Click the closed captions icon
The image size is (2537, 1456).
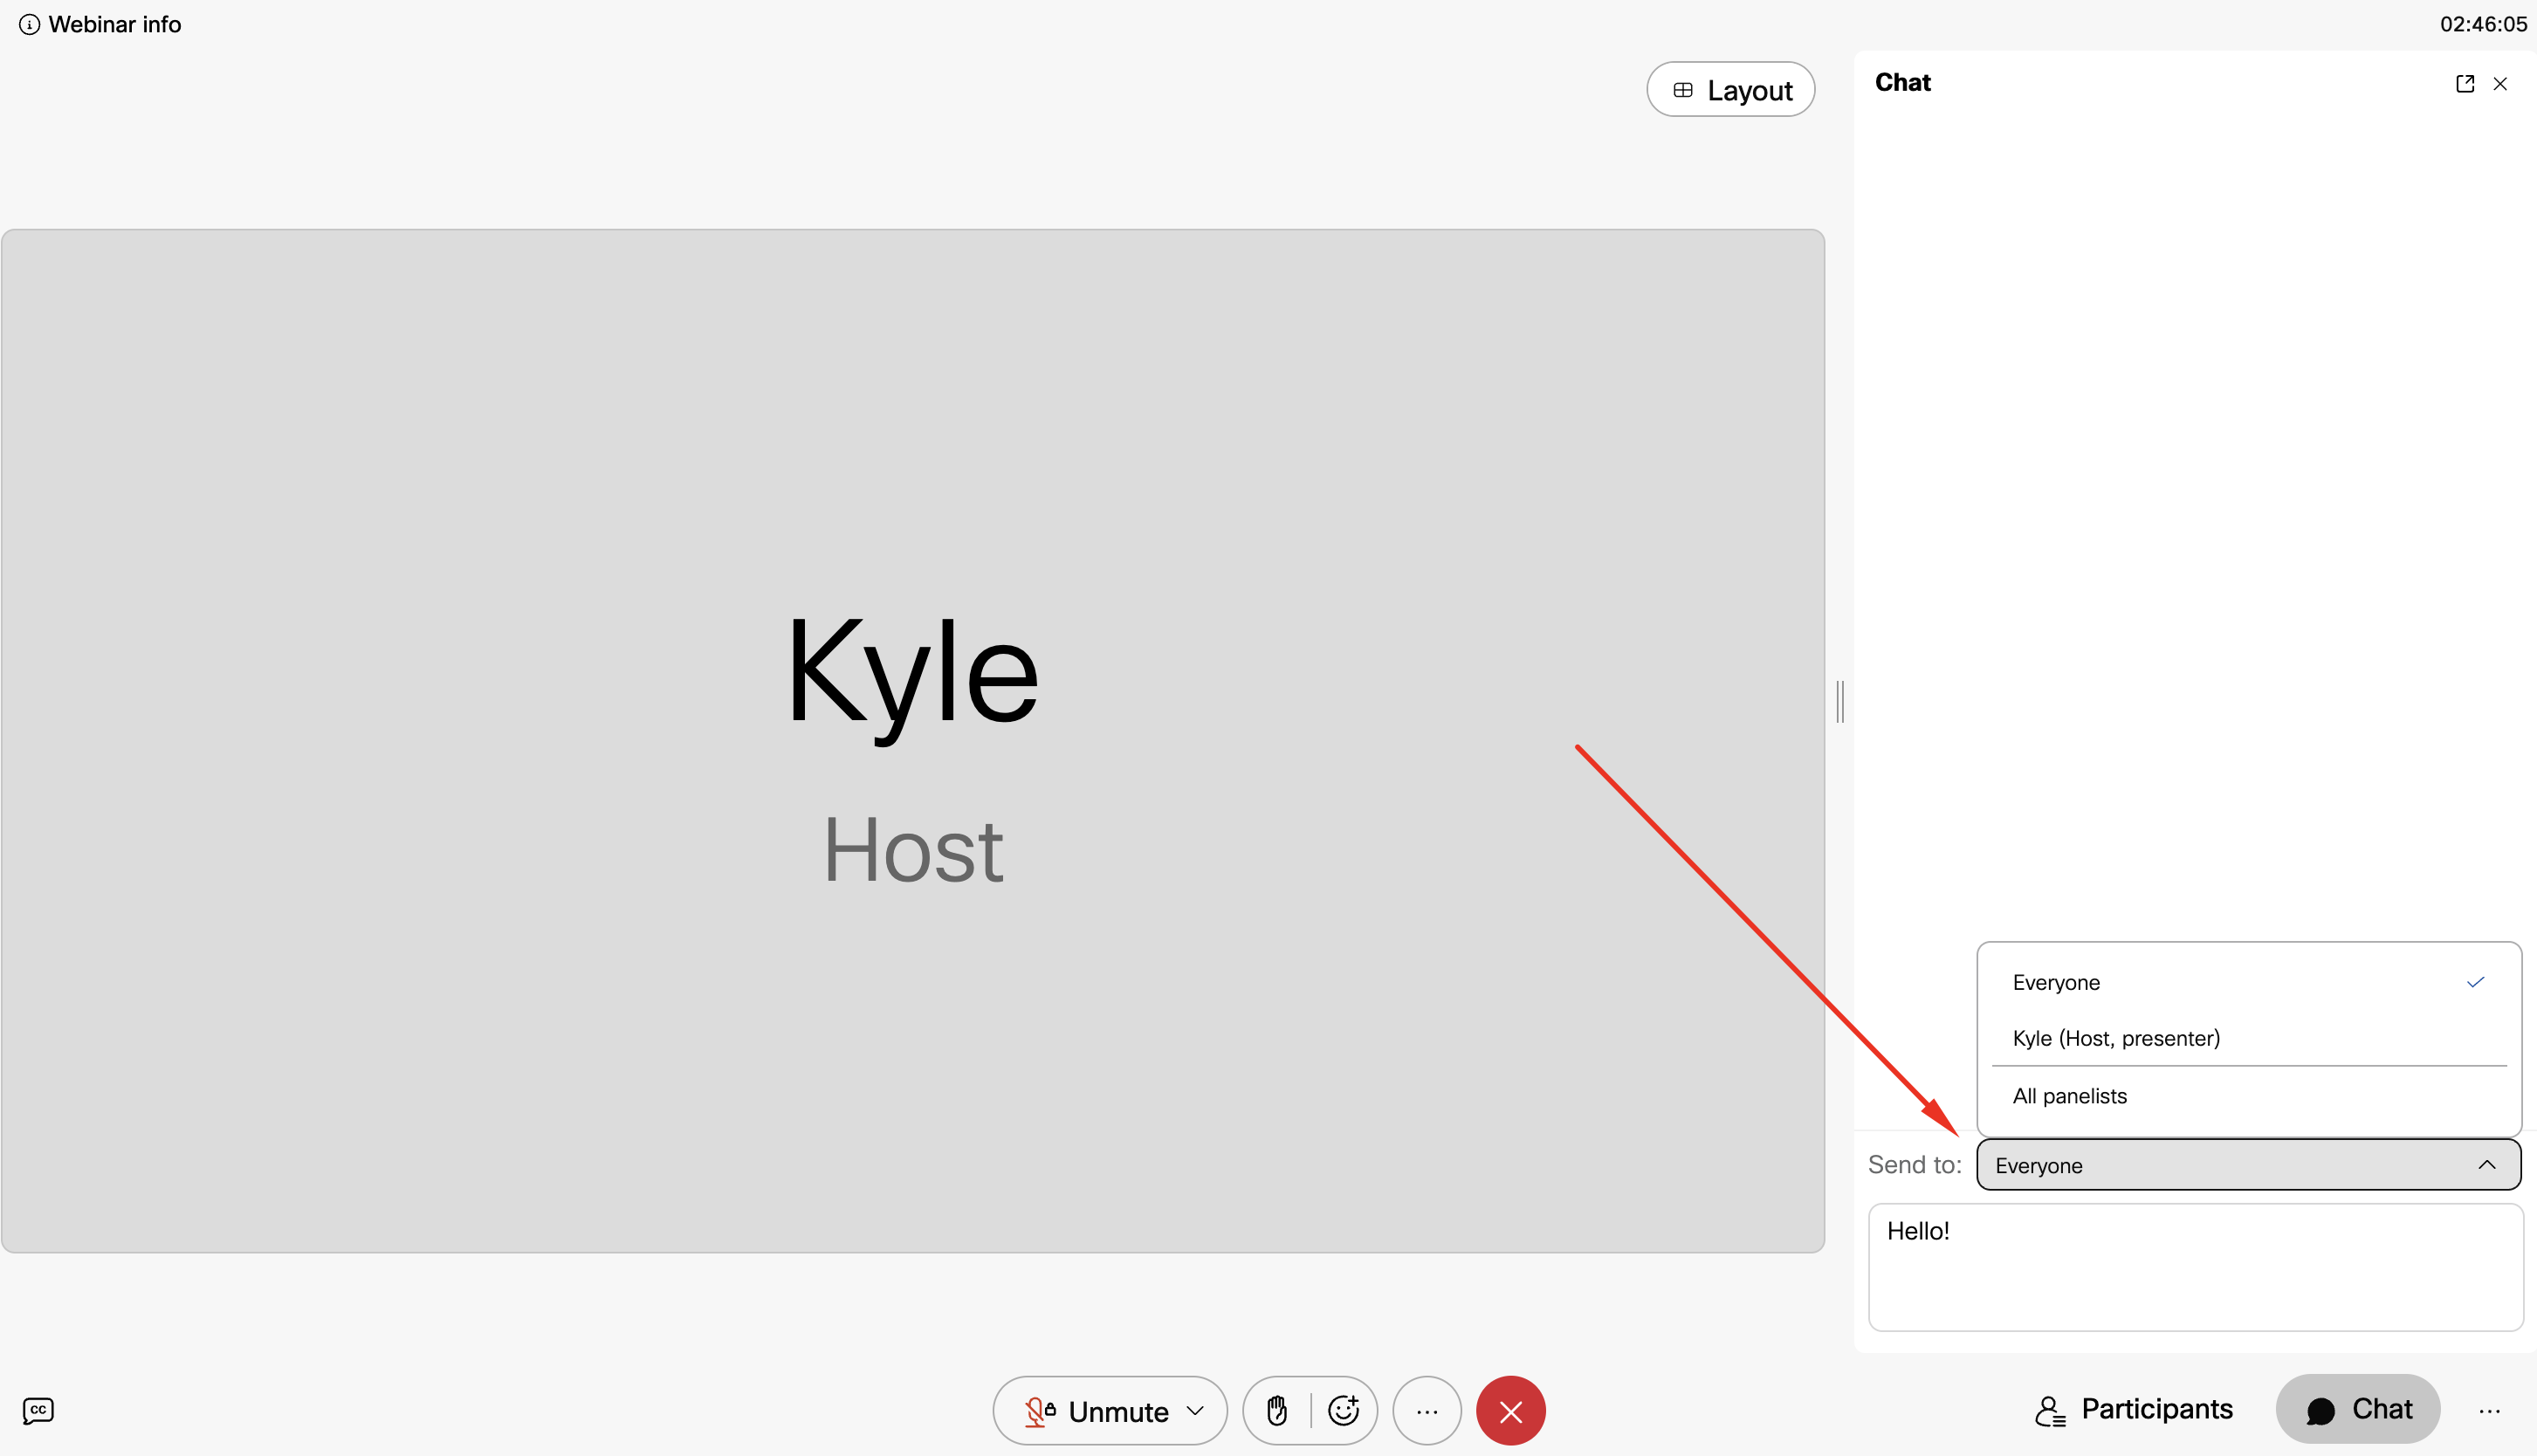click(38, 1410)
